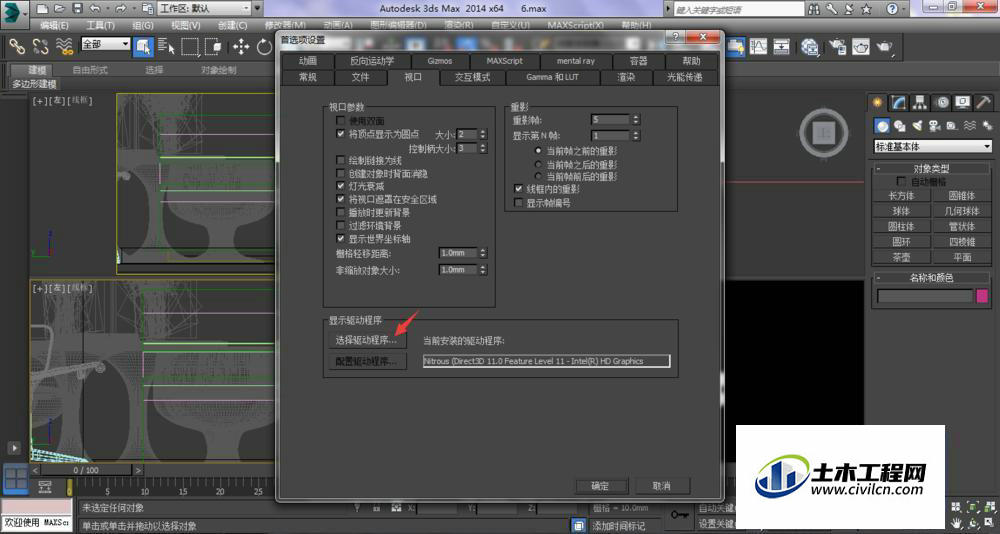Switch to the 渲染 preferences tab
The image size is (1000, 534).
626,77
